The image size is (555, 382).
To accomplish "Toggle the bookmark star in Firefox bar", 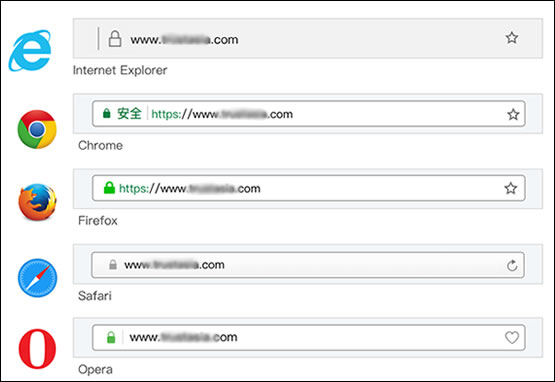I will click(x=510, y=188).
